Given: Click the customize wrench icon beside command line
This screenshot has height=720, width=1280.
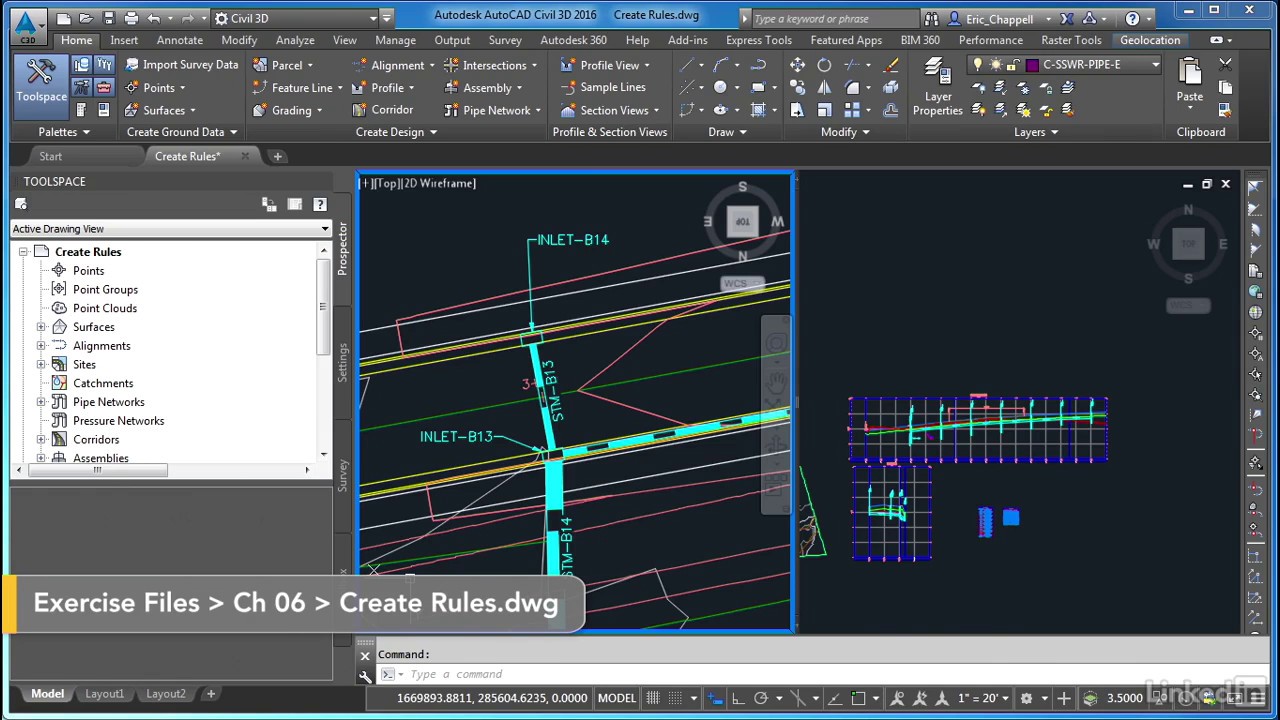Looking at the screenshot, I should click(365, 675).
